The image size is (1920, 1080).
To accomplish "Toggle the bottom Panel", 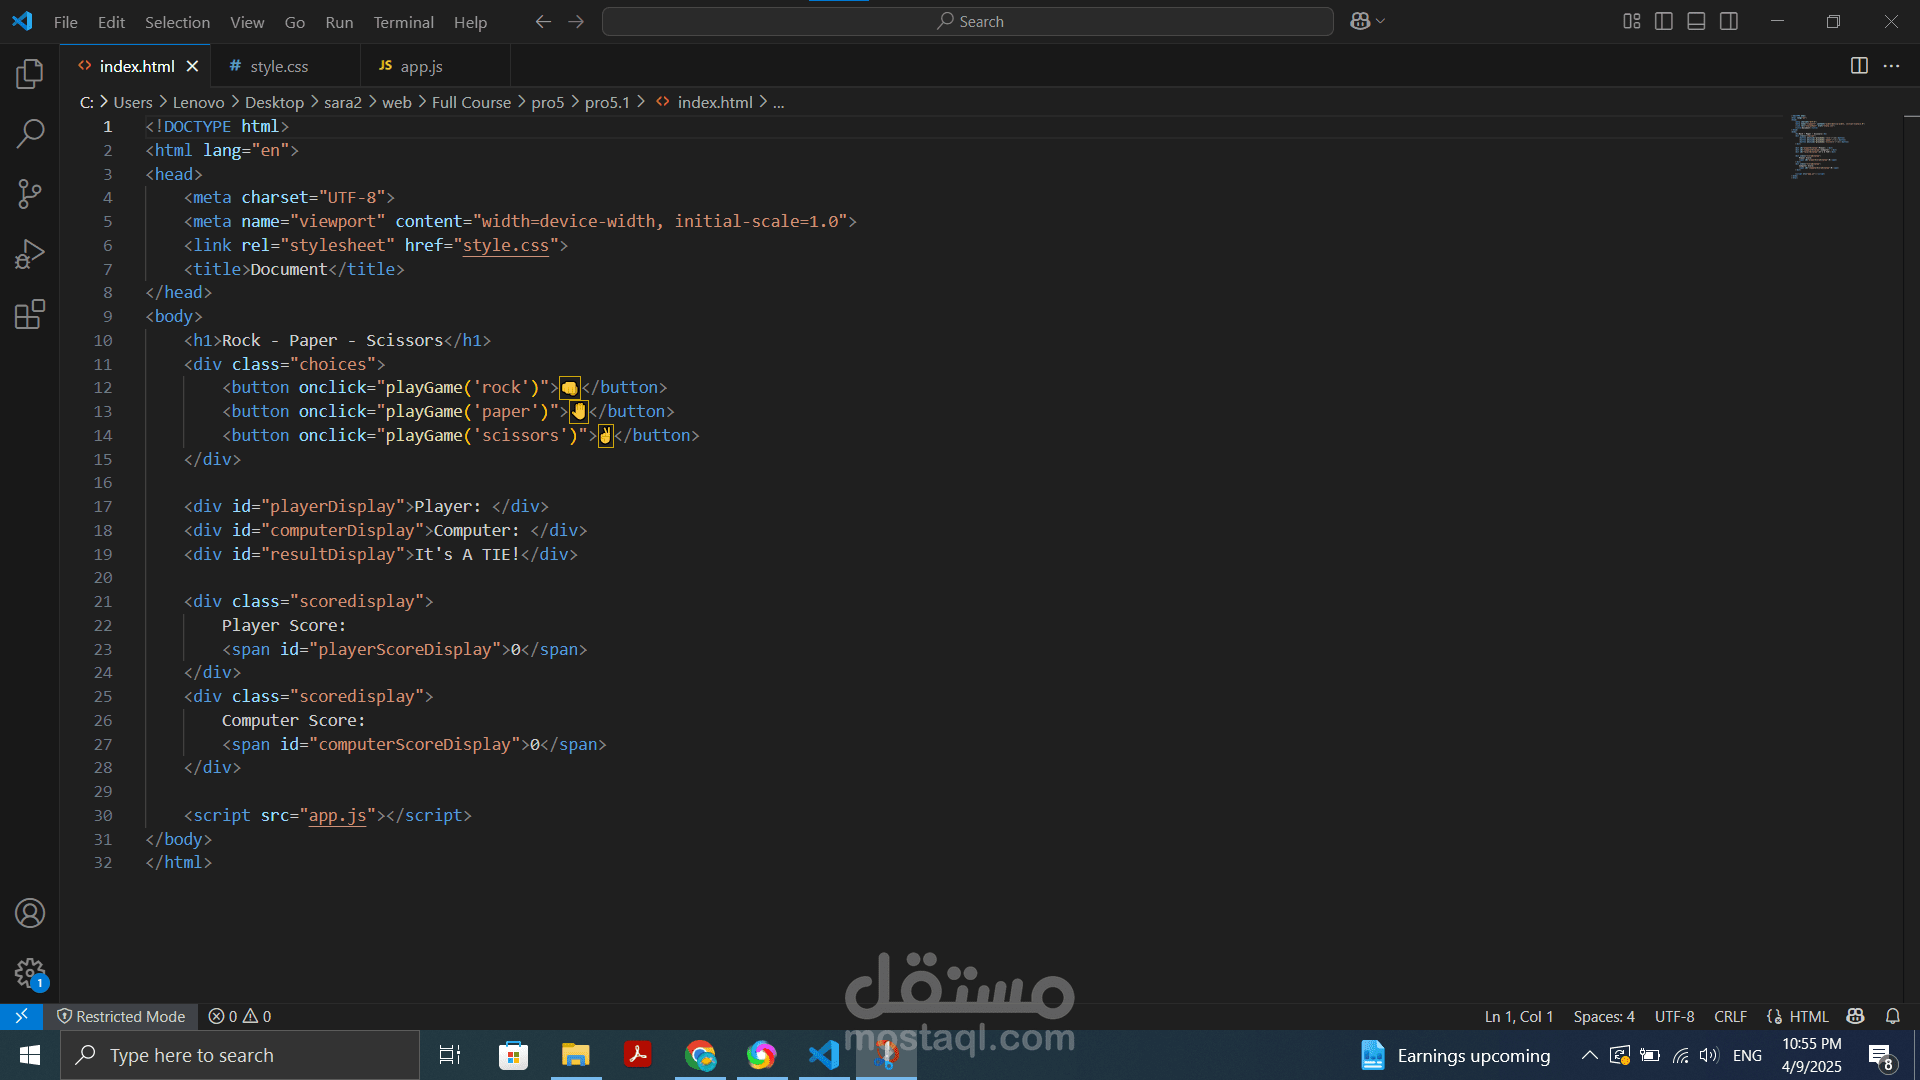I will (x=1696, y=21).
